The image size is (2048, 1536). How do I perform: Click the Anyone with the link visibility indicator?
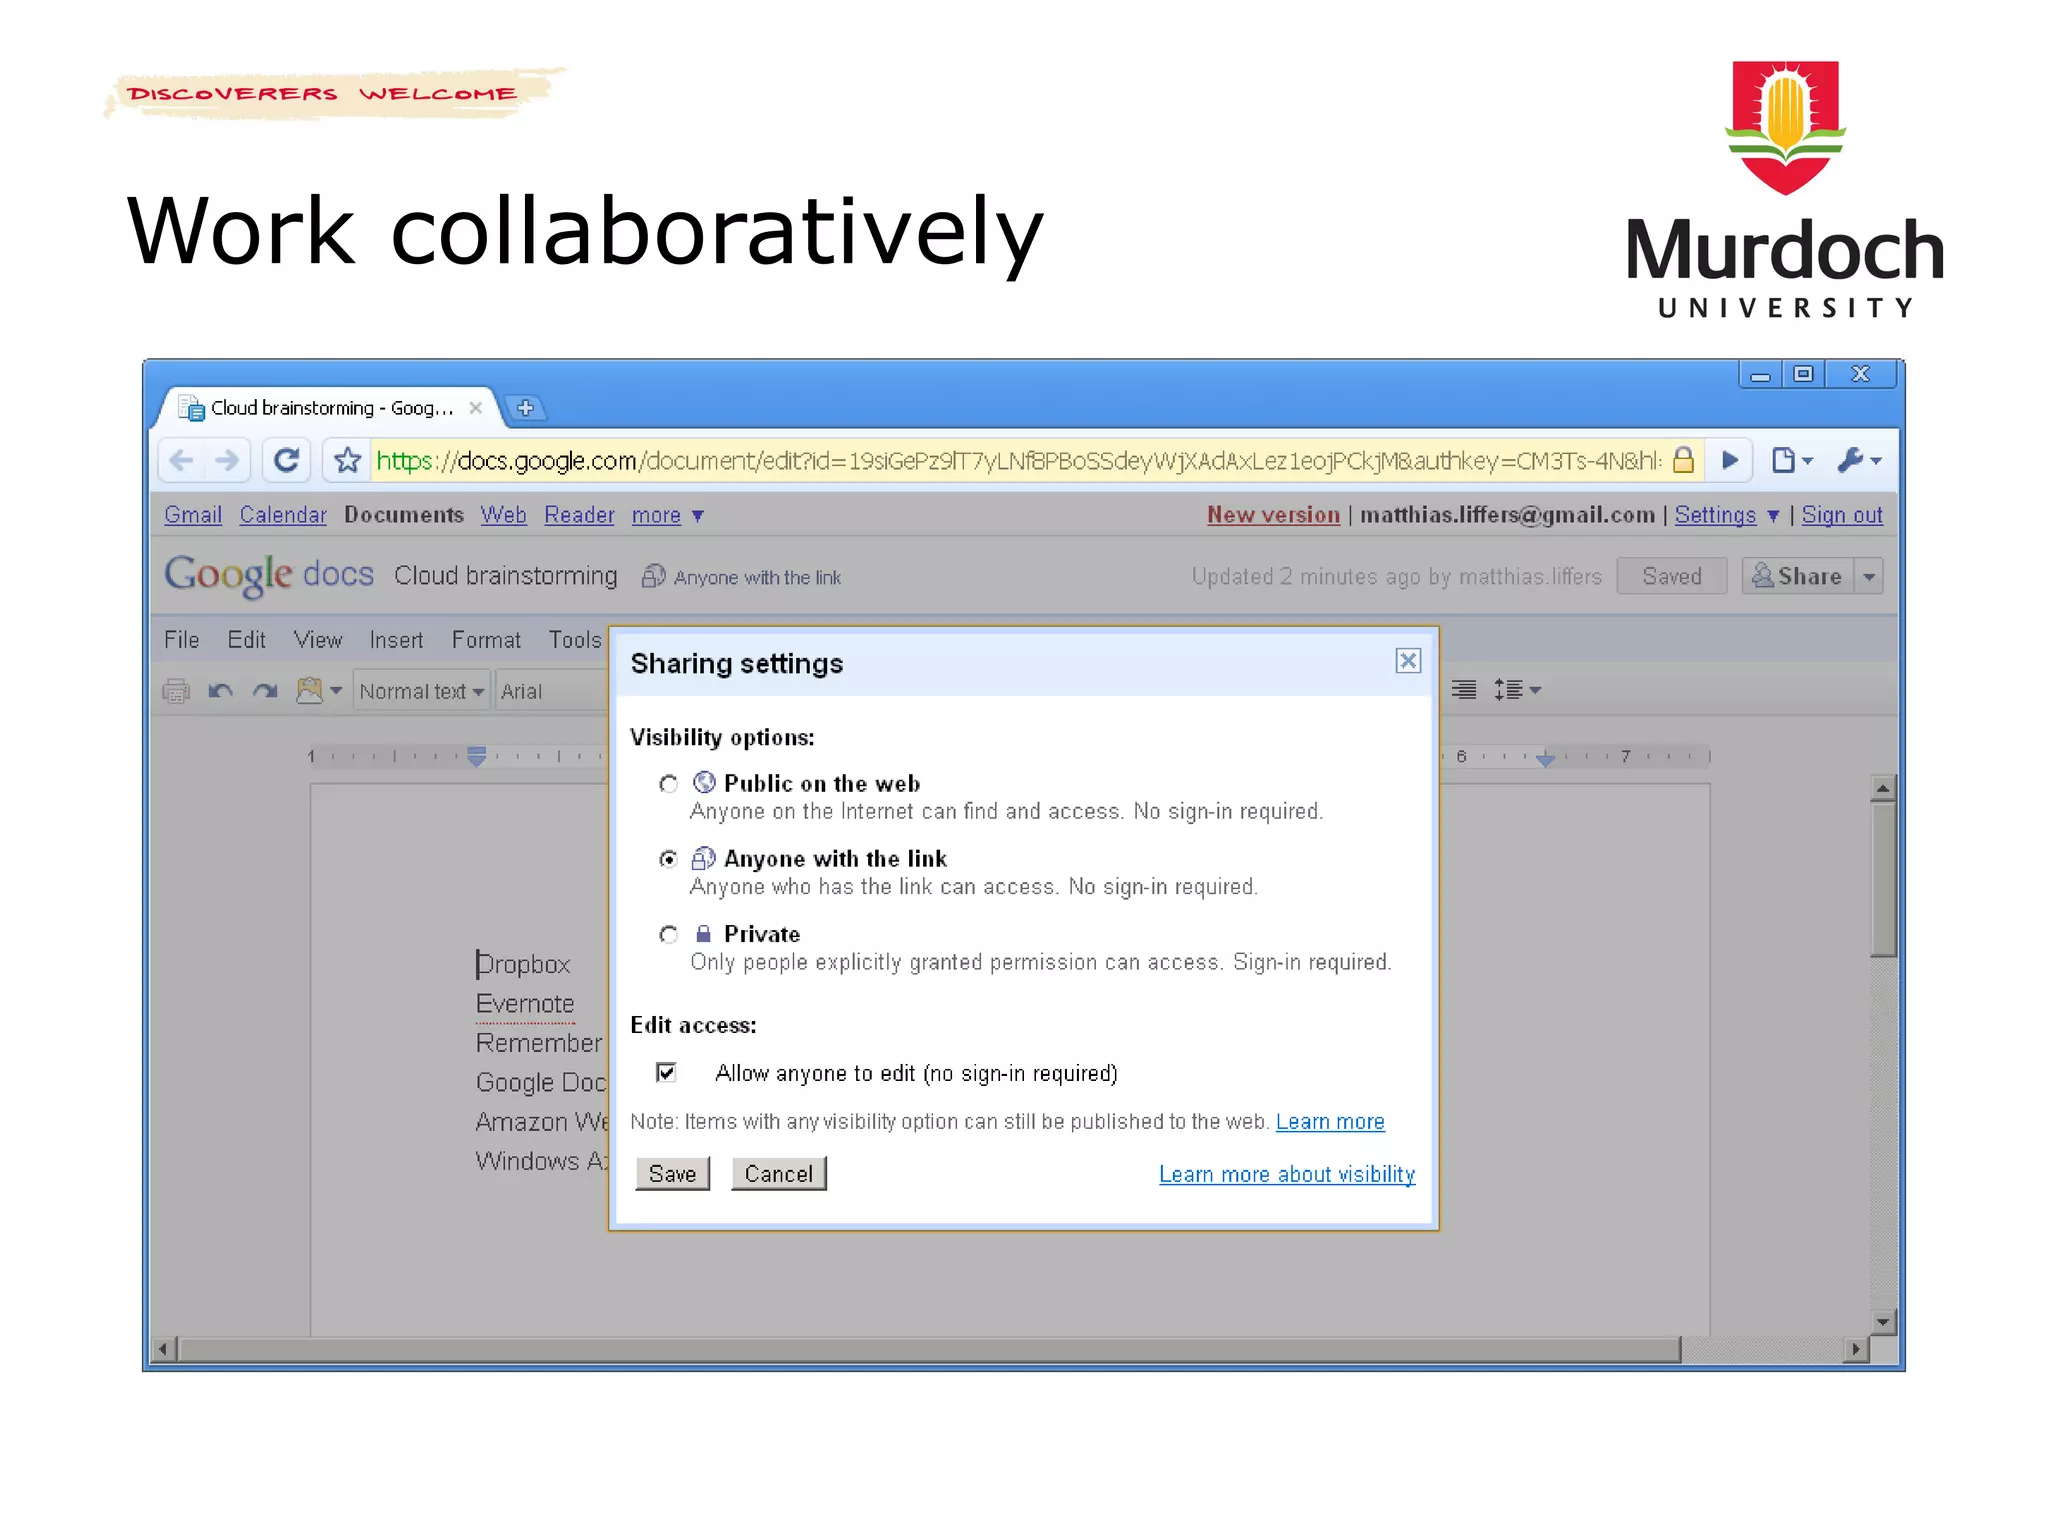[x=741, y=577]
